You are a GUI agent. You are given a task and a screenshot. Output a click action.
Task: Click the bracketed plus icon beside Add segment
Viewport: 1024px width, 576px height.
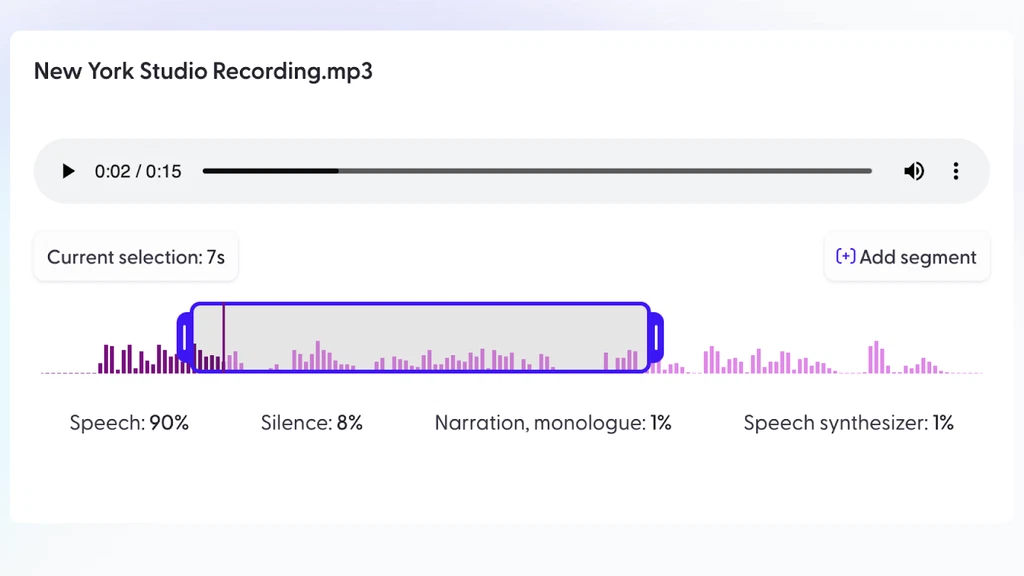click(845, 257)
